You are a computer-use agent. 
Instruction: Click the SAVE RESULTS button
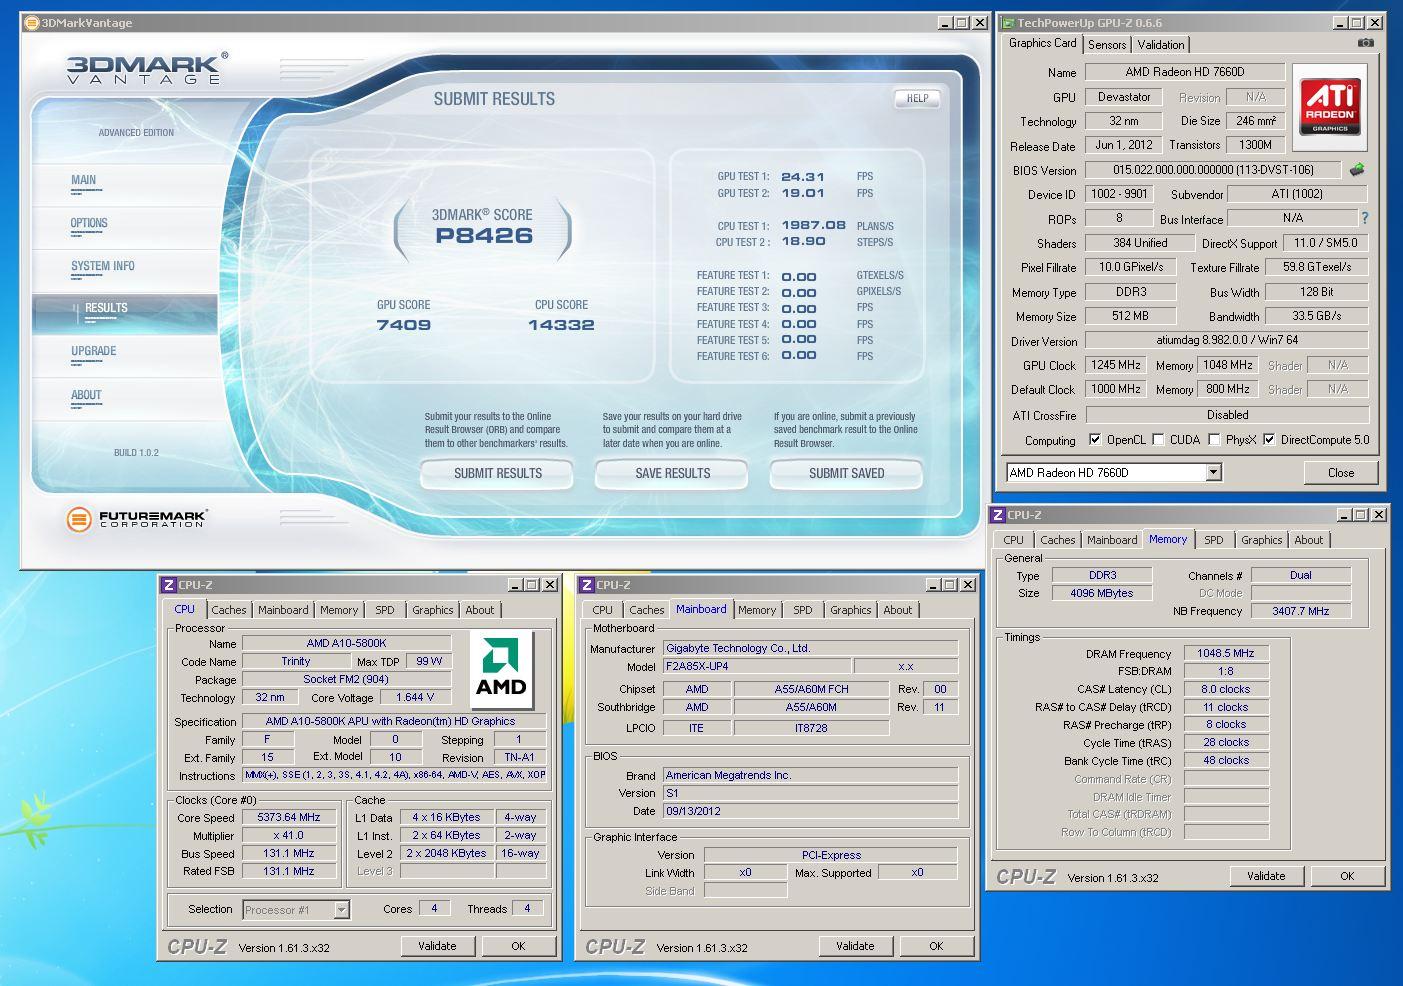[672, 473]
